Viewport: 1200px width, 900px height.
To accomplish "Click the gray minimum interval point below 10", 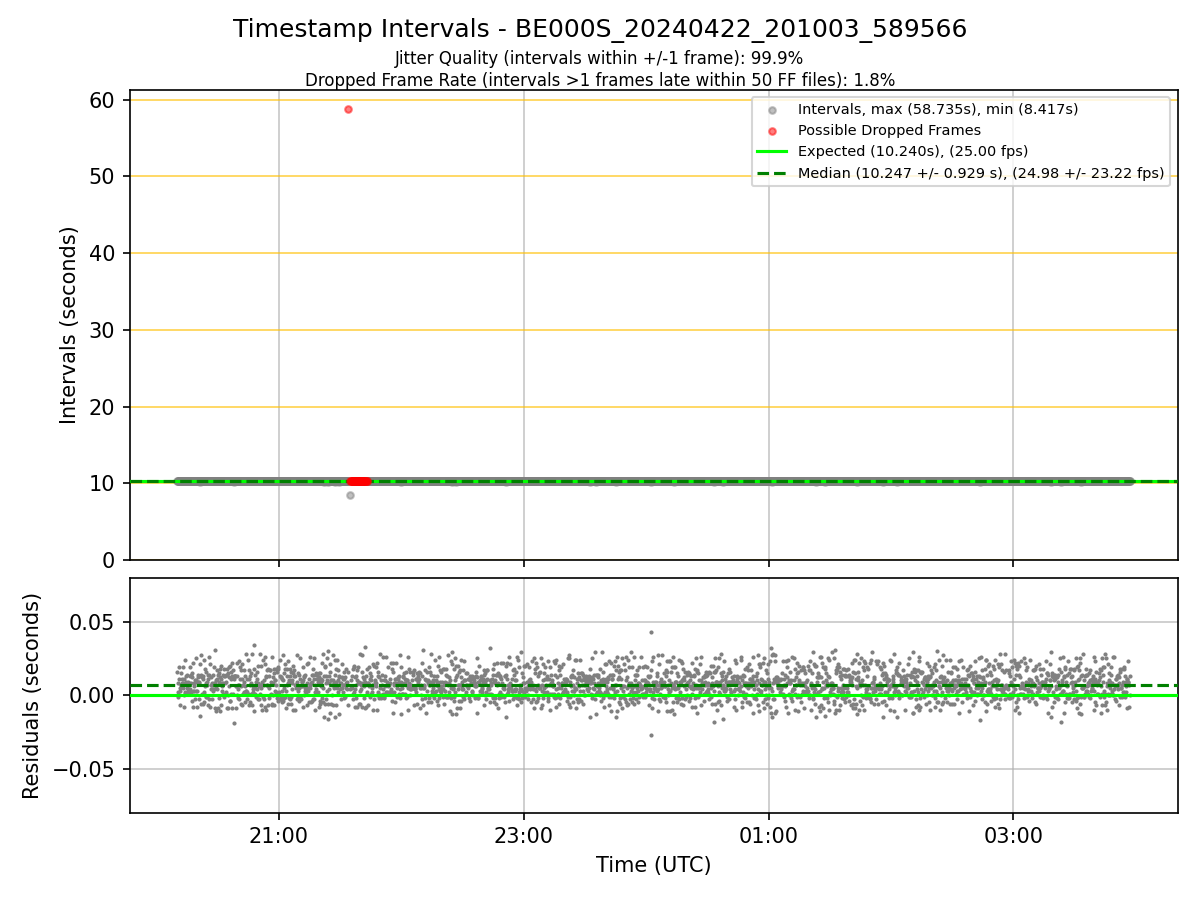I will pyautogui.click(x=350, y=495).
